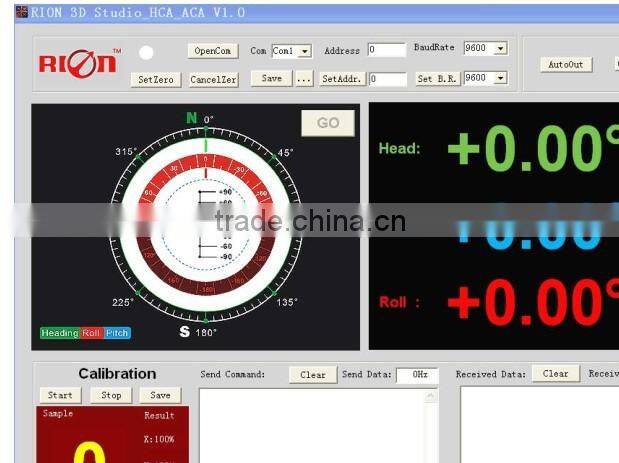The height and width of the screenshot is (463, 619).
Task: Click the CancelZer button
Action: [213, 80]
